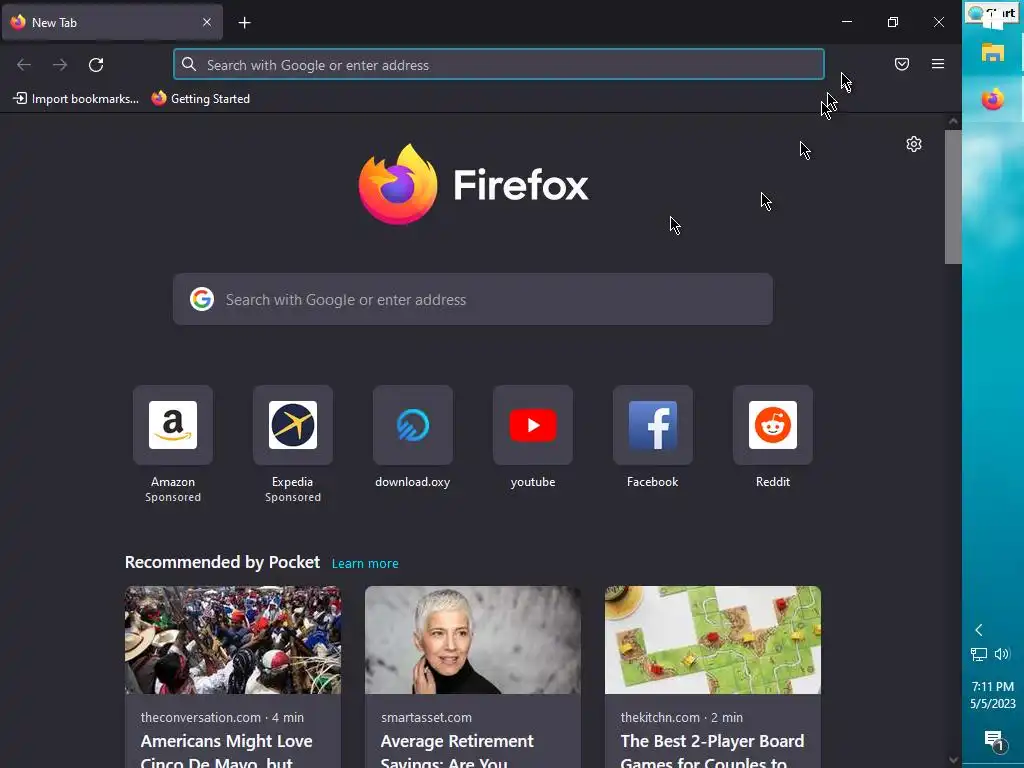Image resolution: width=1024 pixels, height=768 pixels.
Task: Open Getting Started bookmark
Action: point(200,99)
